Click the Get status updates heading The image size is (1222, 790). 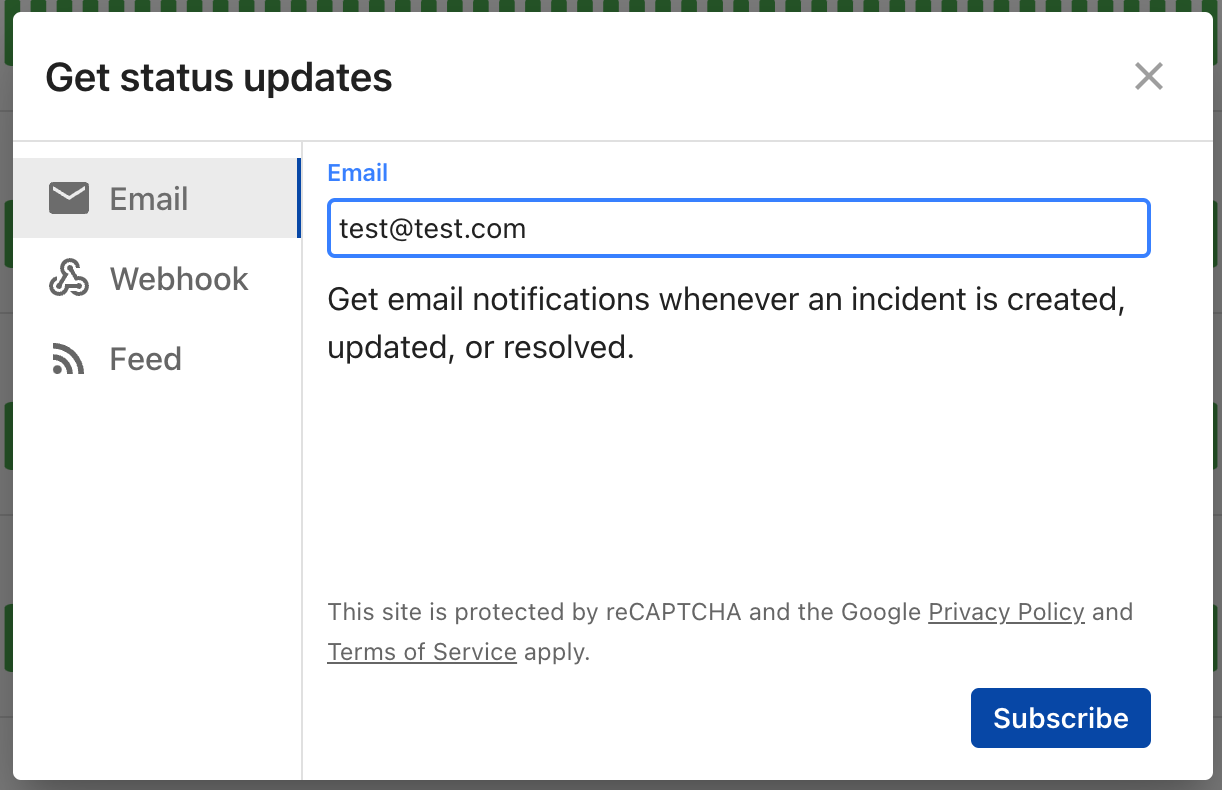click(x=219, y=77)
